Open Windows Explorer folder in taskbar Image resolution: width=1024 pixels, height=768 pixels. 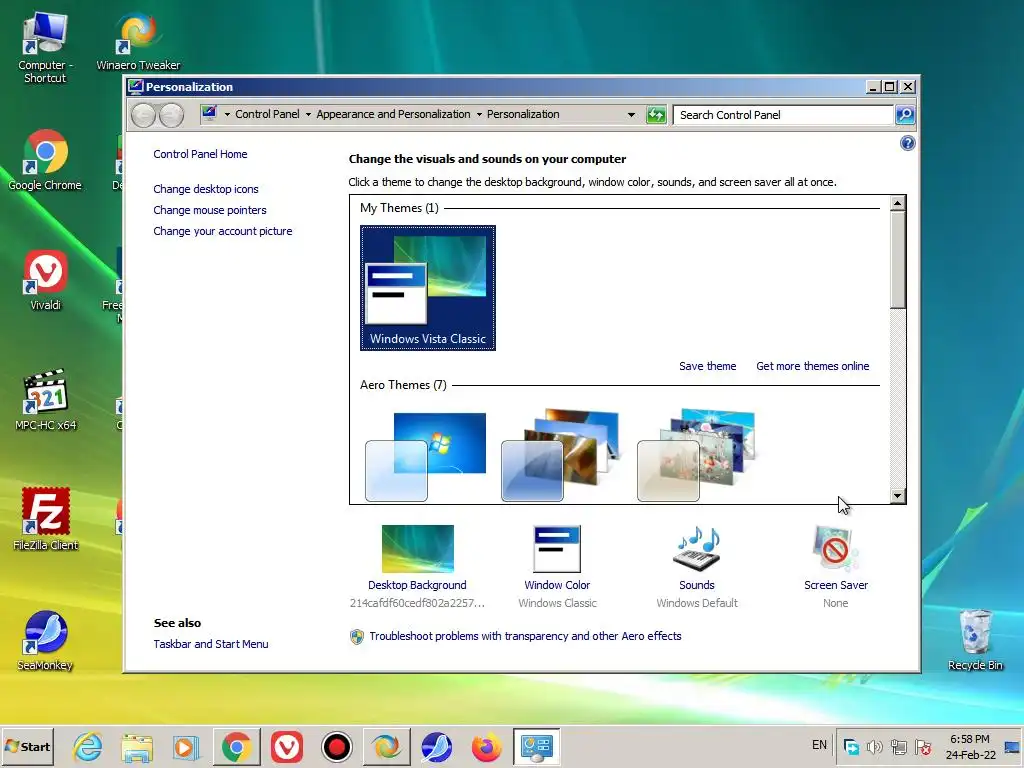pos(137,746)
